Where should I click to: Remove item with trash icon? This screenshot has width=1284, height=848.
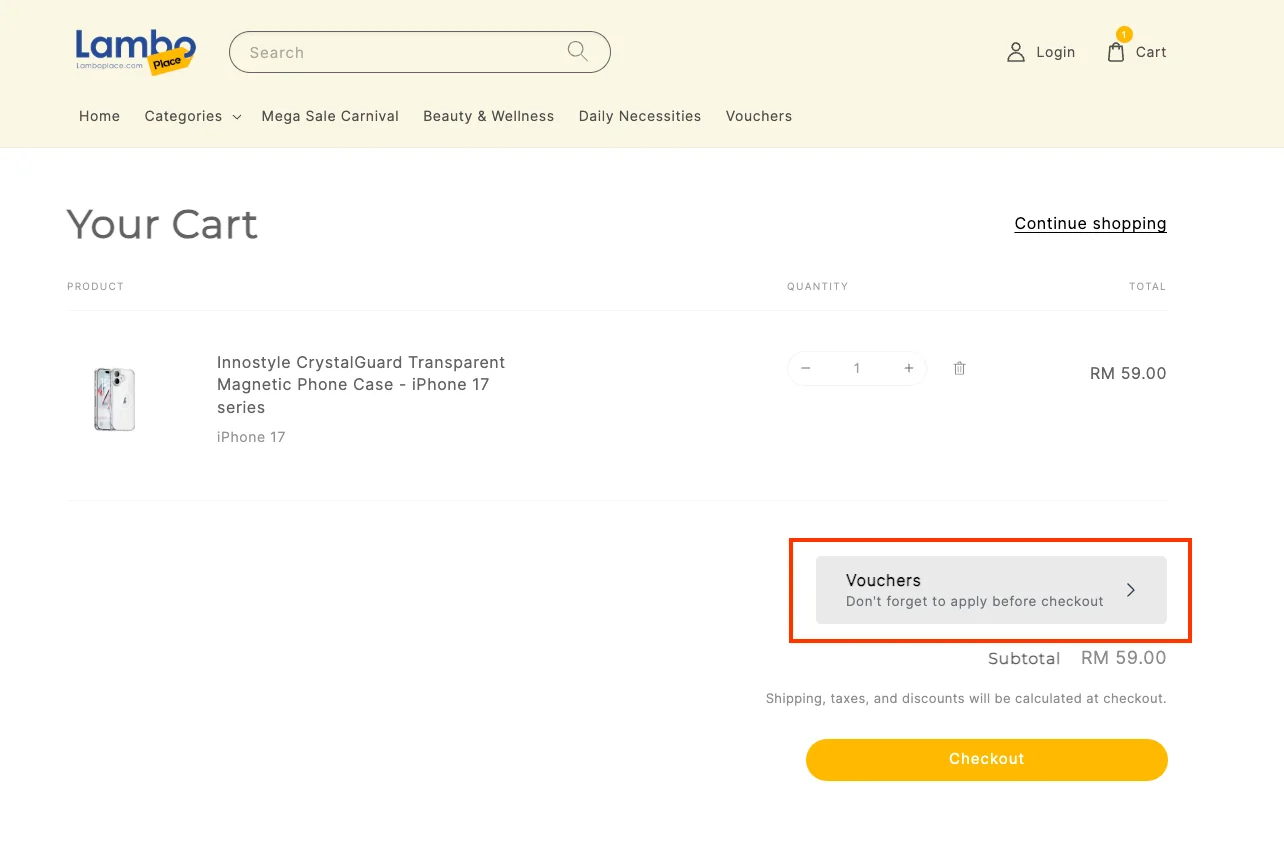[x=959, y=368]
